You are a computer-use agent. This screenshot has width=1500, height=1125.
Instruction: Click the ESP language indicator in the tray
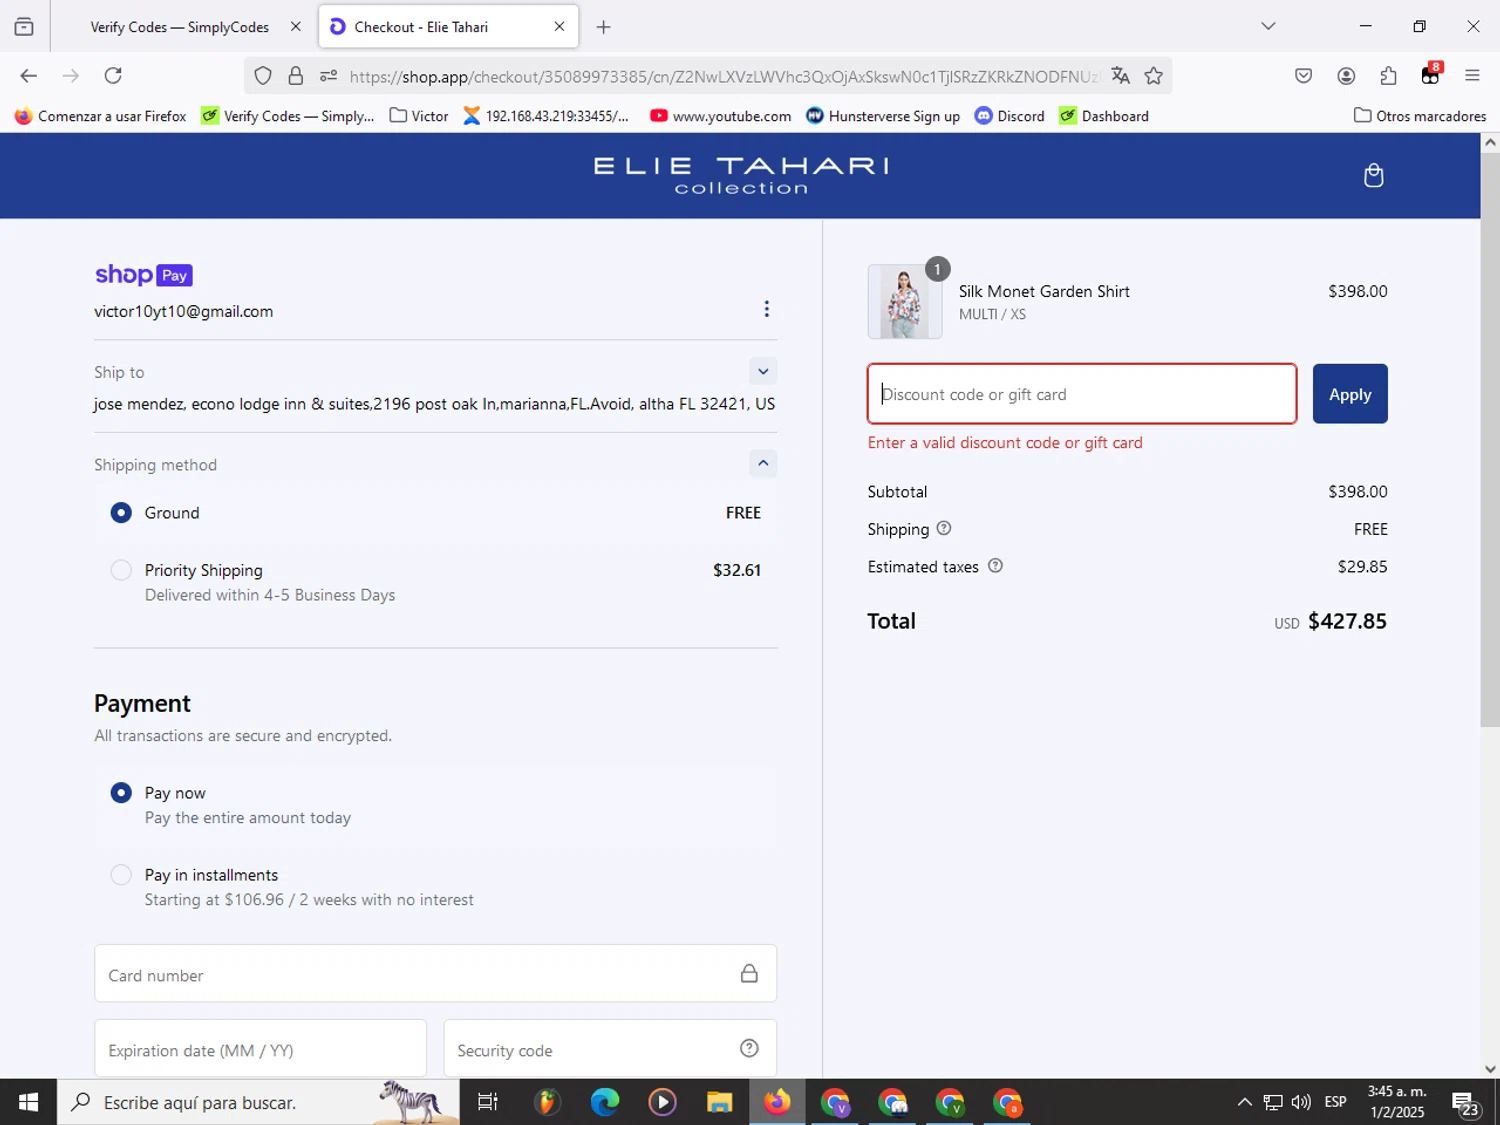pyautogui.click(x=1335, y=1102)
